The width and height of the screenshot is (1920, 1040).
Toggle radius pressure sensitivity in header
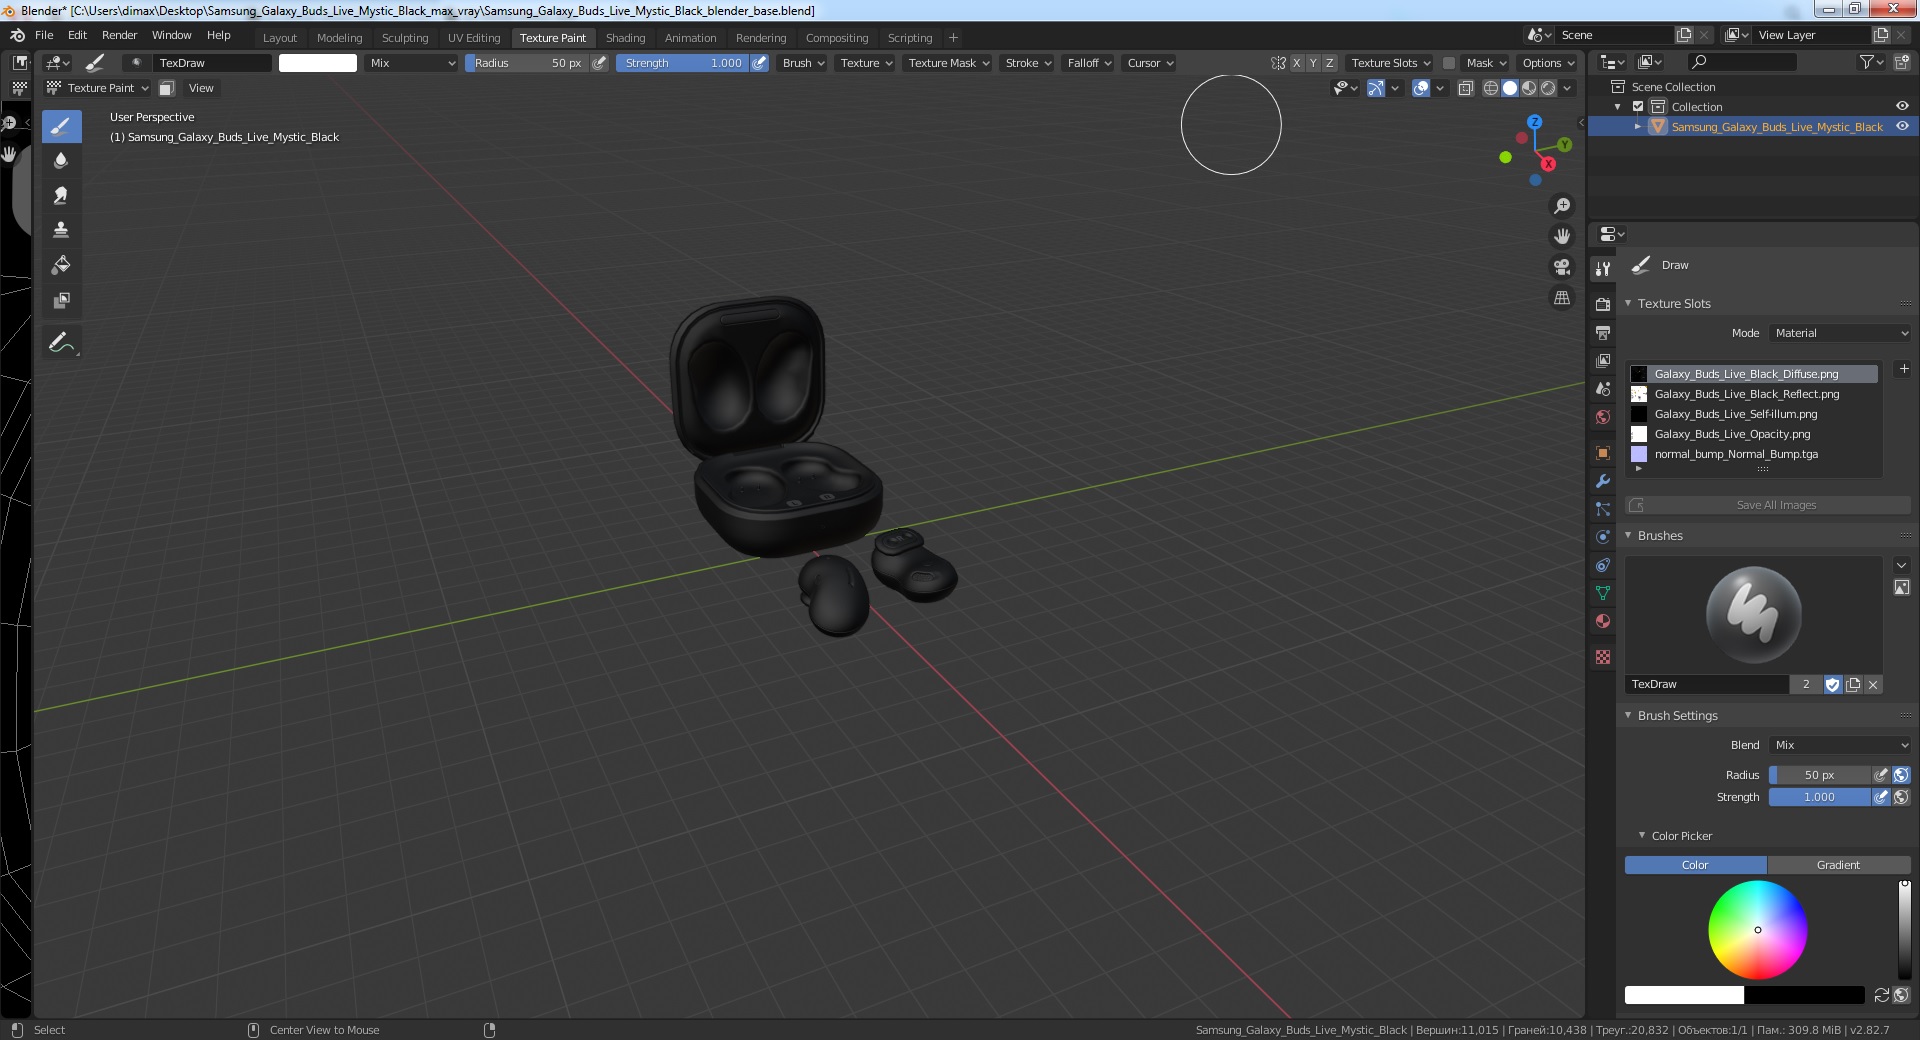pos(599,63)
